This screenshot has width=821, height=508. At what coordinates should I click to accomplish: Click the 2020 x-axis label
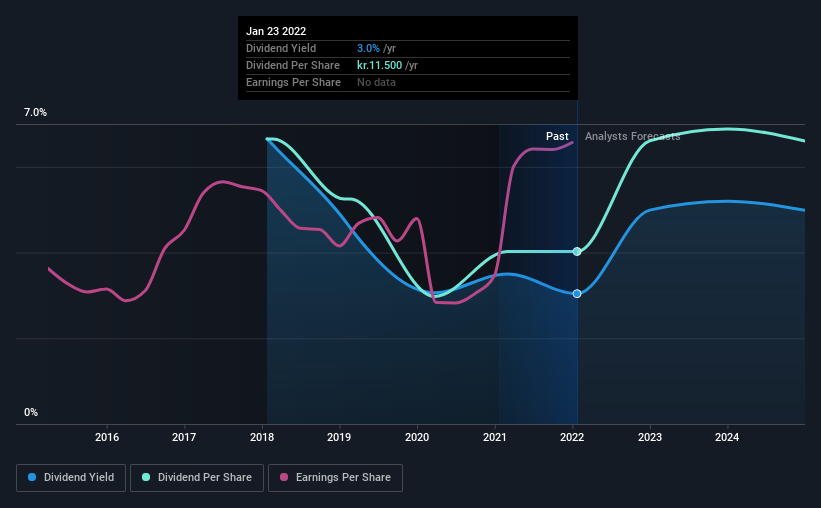point(417,437)
